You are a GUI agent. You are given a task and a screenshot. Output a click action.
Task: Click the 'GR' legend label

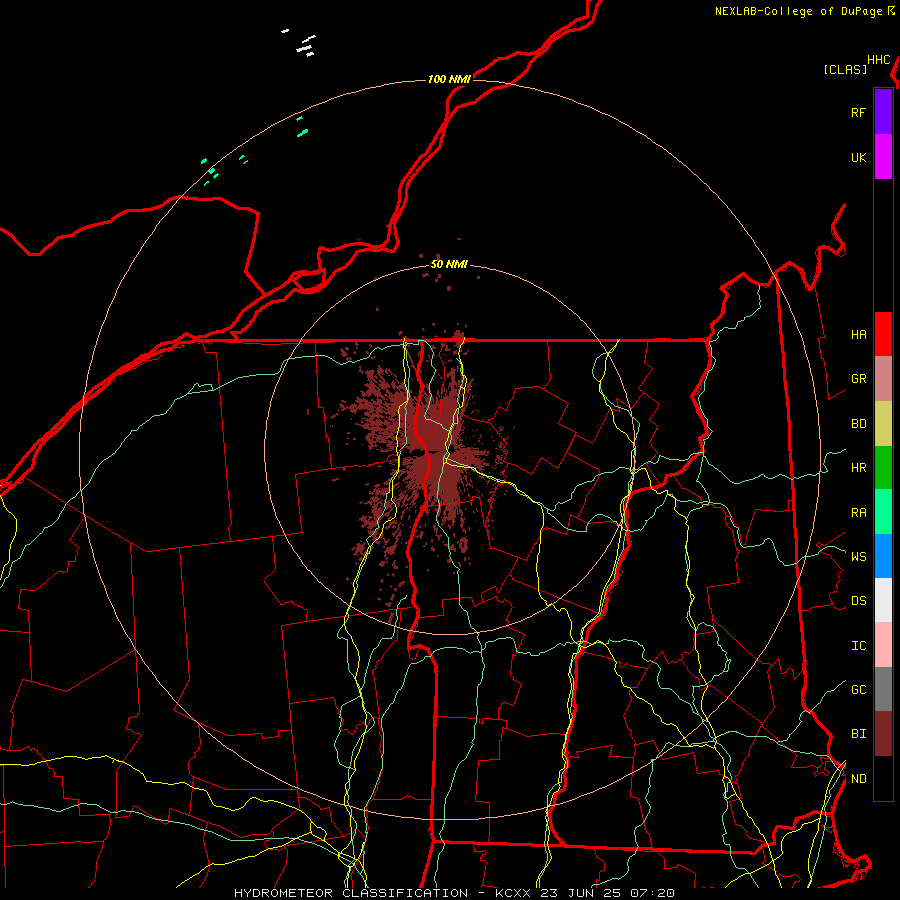[x=858, y=379]
